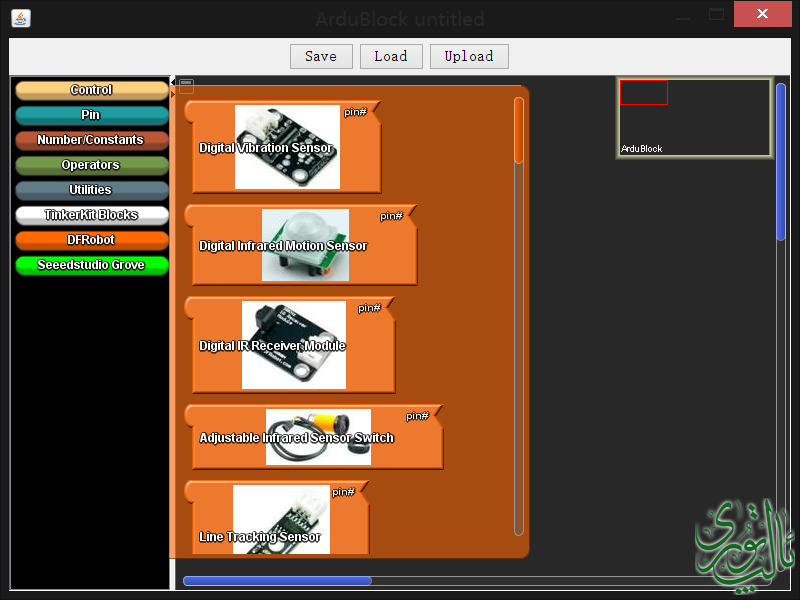Click the red viewport box in minimap
800x600 pixels.
click(644, 92)
